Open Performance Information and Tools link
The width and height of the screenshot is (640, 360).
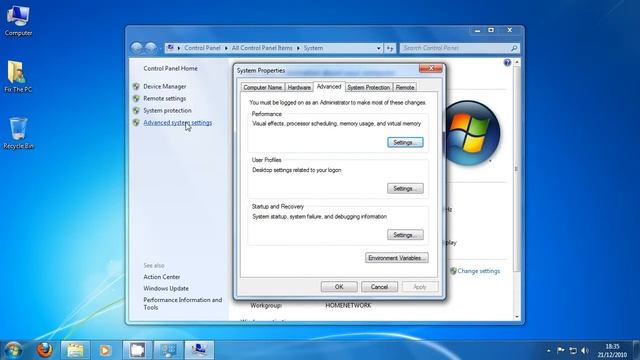(182, 303)
